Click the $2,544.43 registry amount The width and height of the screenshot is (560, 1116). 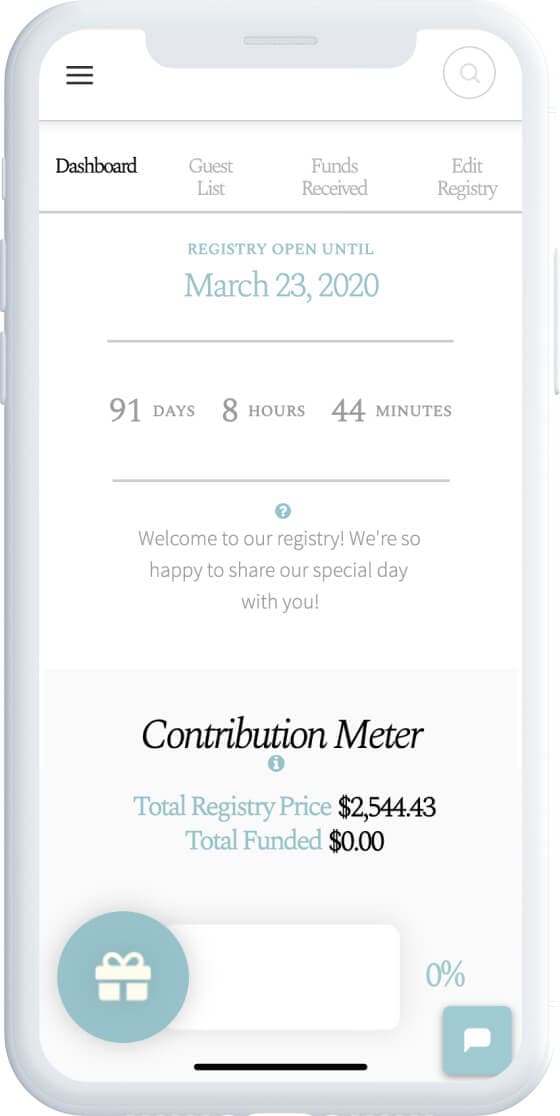click(x=387, y=807)
